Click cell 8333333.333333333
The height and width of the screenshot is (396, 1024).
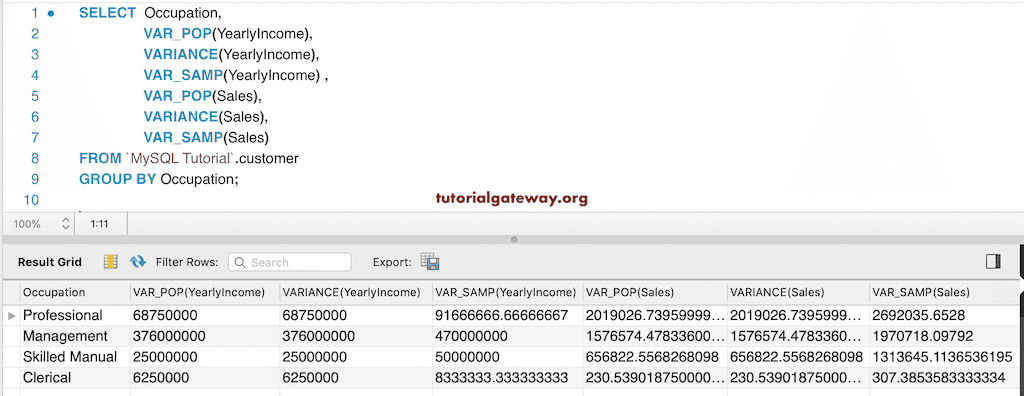(x=507, y=378)
